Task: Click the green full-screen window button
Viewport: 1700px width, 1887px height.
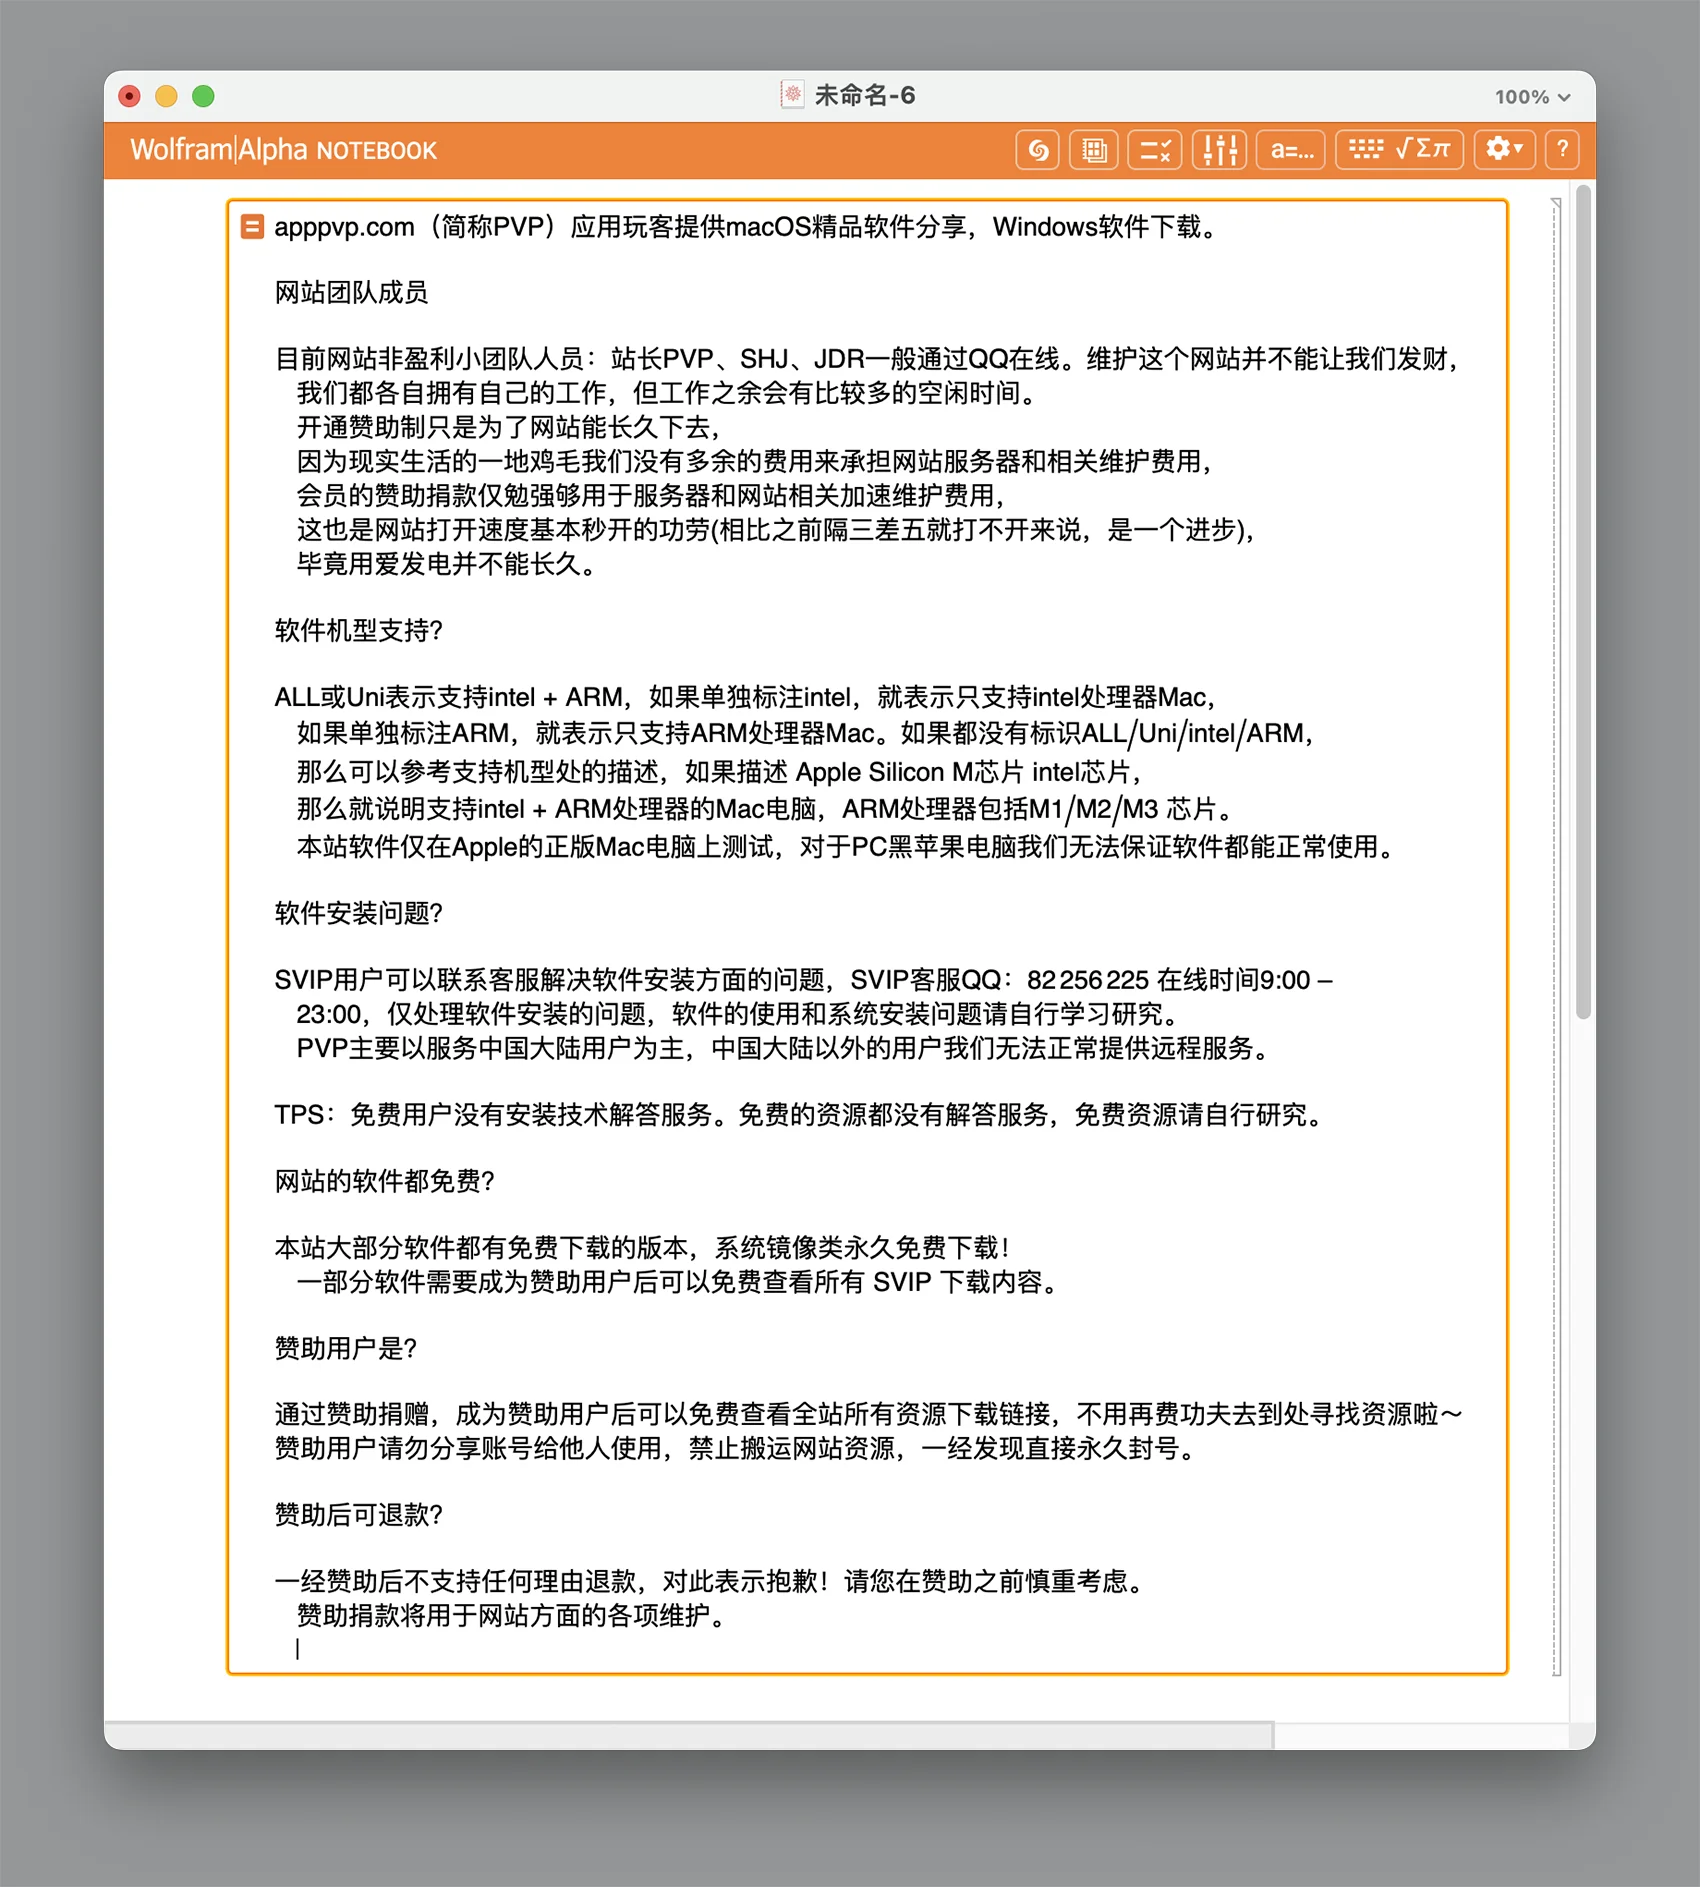Action: click(x=204, y=96)
